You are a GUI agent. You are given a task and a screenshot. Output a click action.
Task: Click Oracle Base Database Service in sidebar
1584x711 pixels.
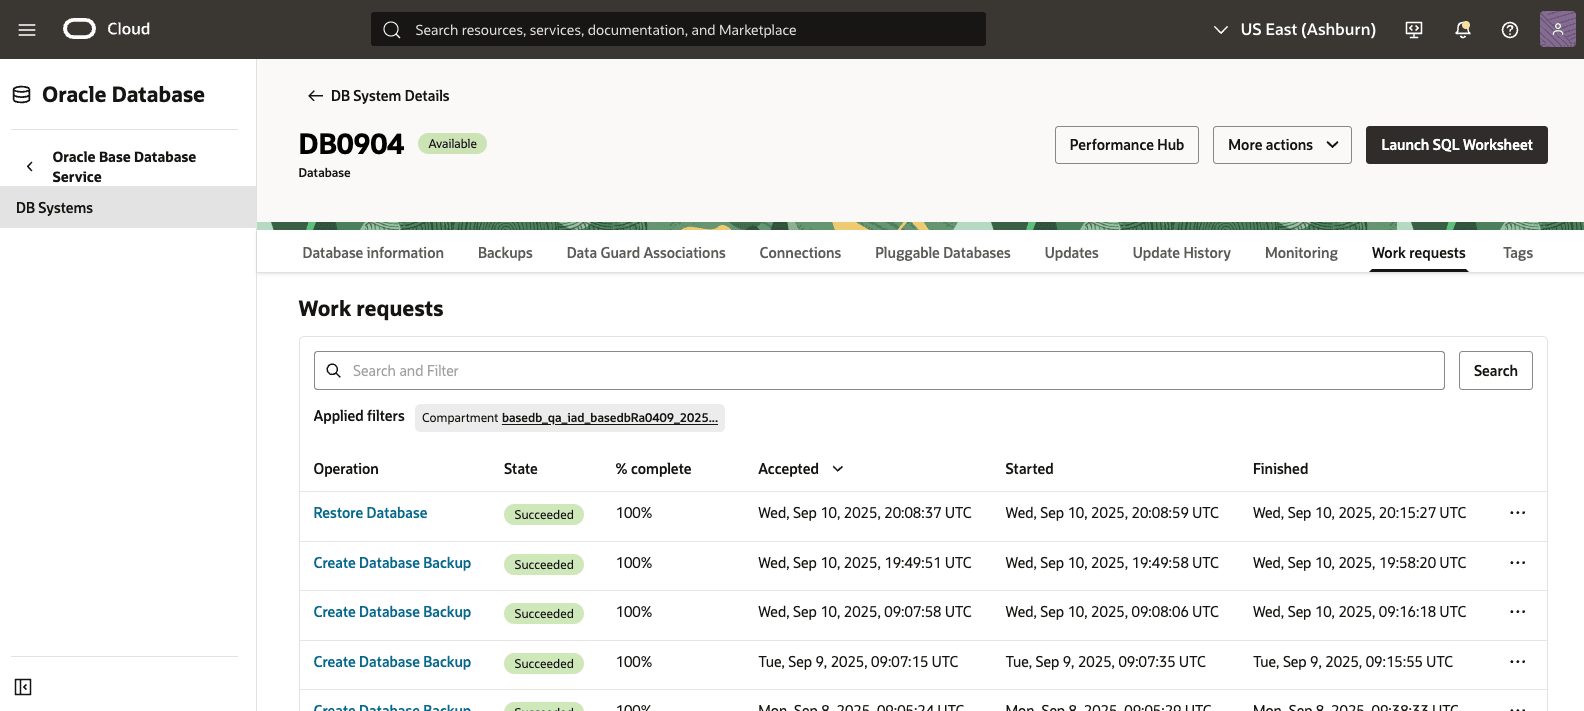pos(124,167)
